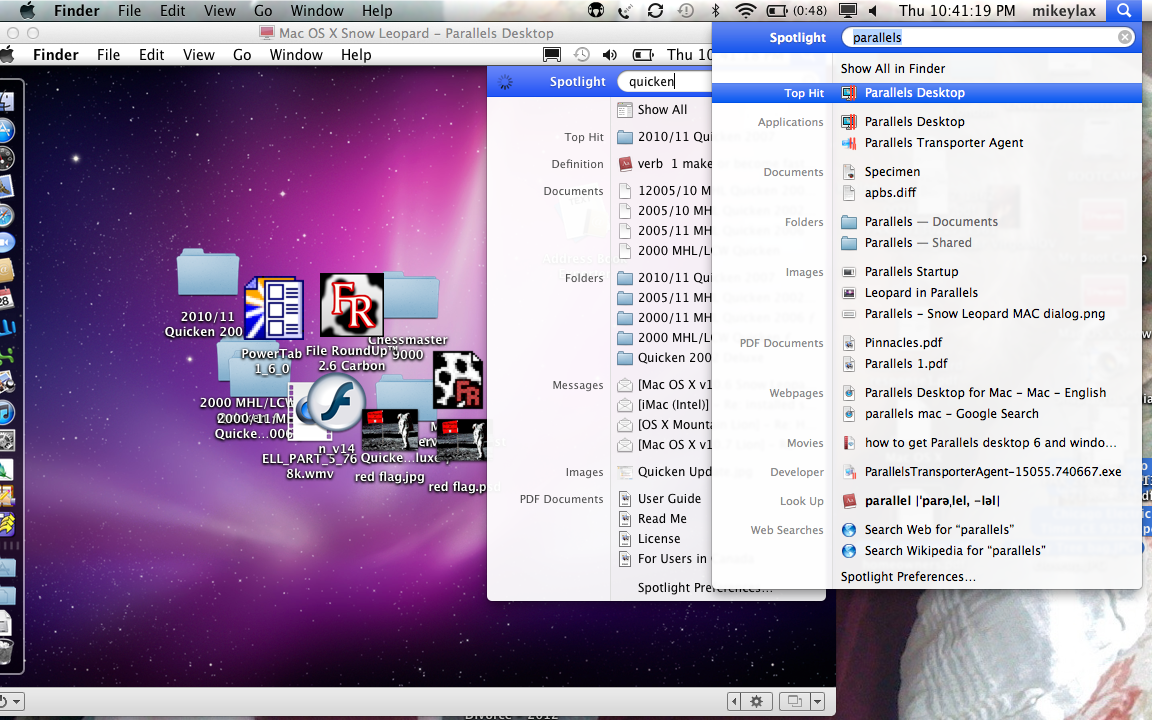Click the volume speaker icon in host menu bar

pyautogui.click(x=873, y=10)
